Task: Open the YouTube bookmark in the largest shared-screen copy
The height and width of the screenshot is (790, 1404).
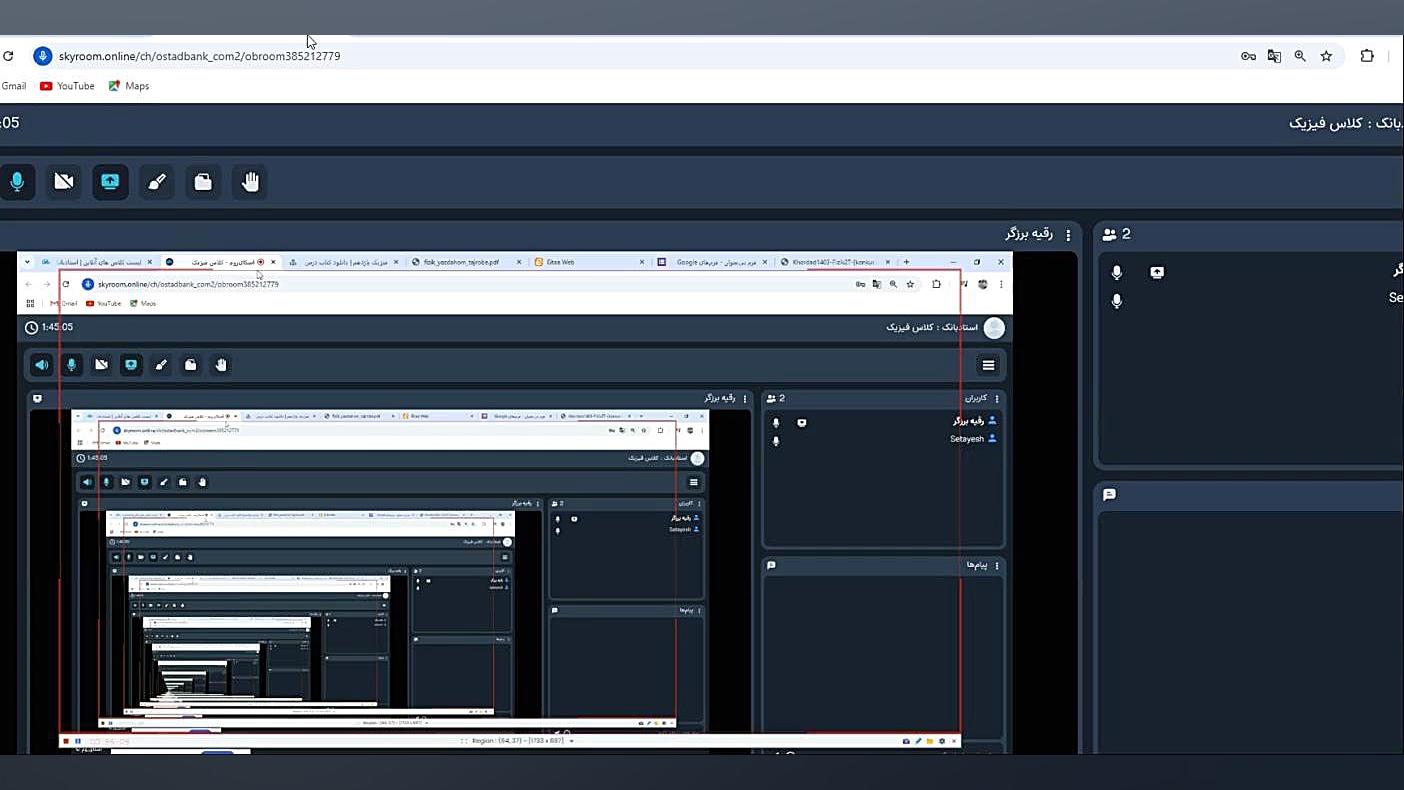Action: (103, 304)
